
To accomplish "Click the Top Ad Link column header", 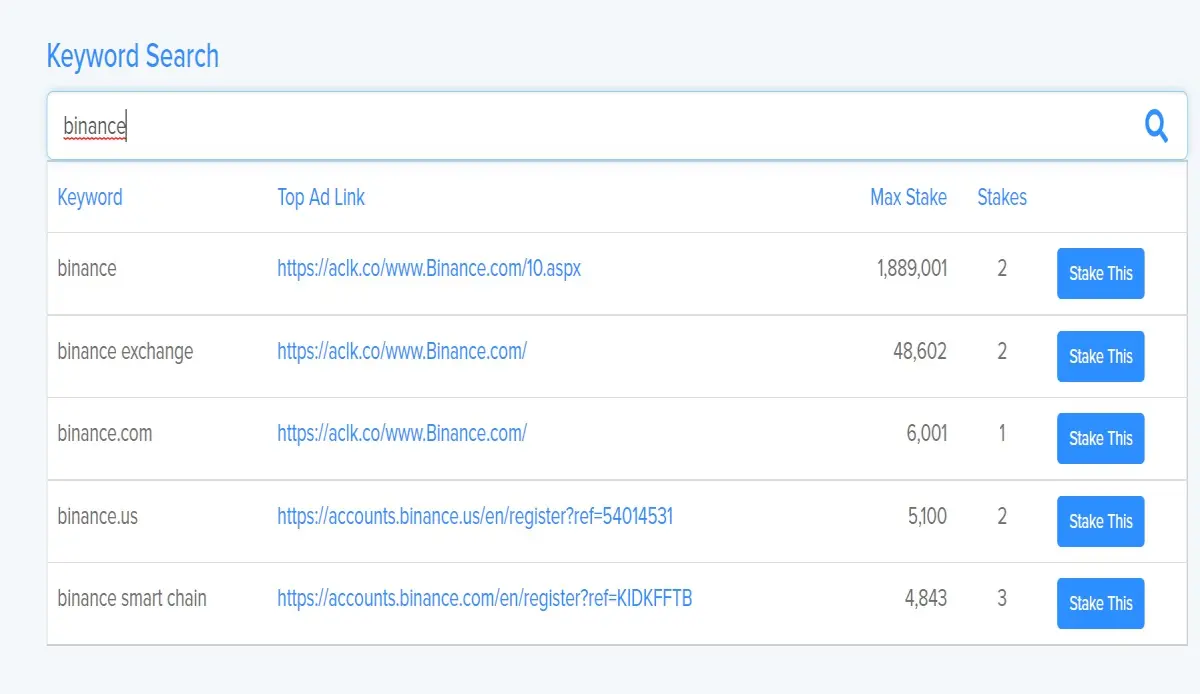I will [x=321, y=197].
